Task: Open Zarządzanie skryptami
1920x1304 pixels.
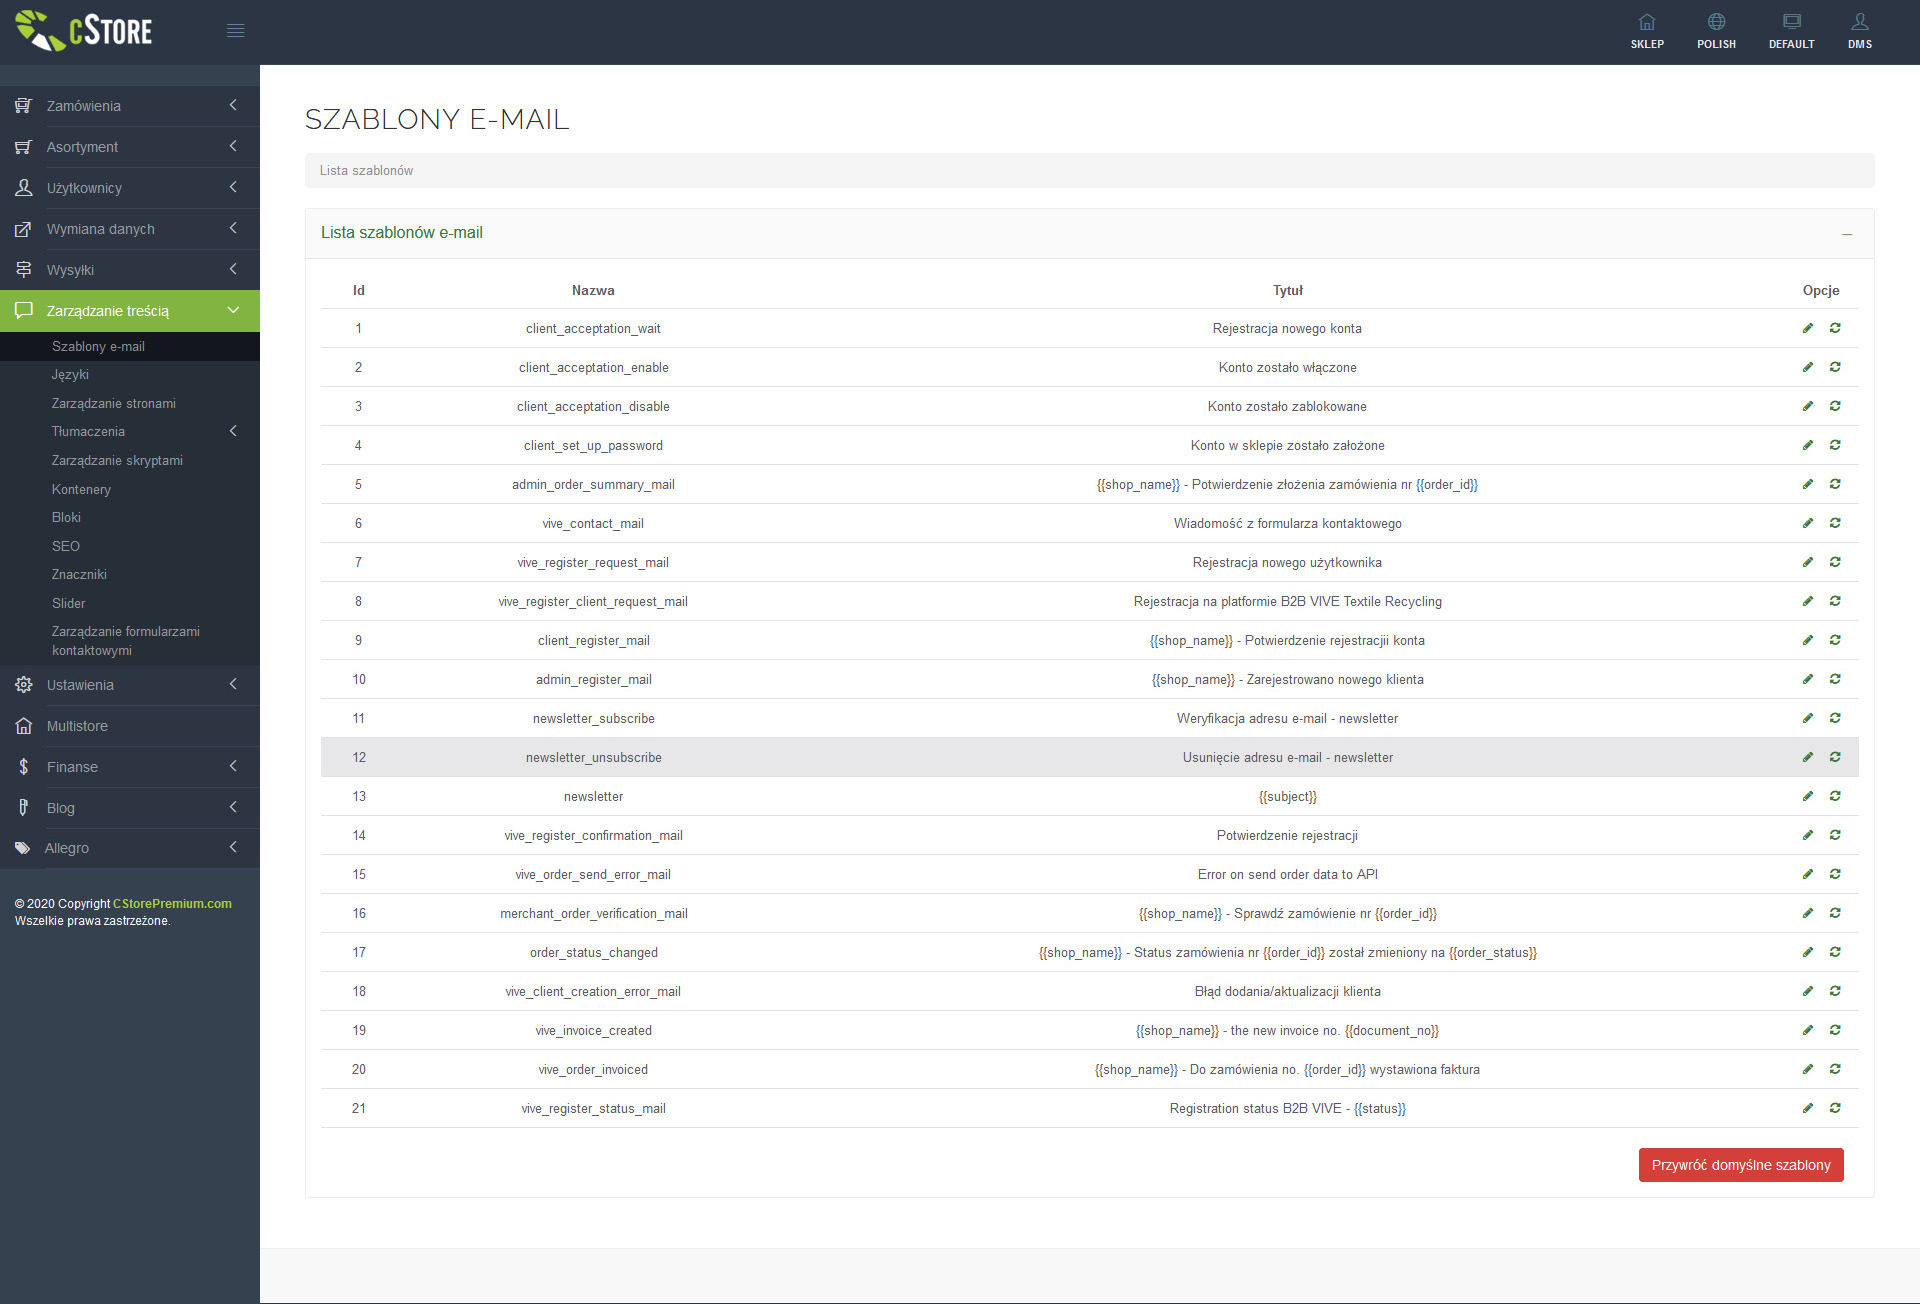Action: click(130, 460)
